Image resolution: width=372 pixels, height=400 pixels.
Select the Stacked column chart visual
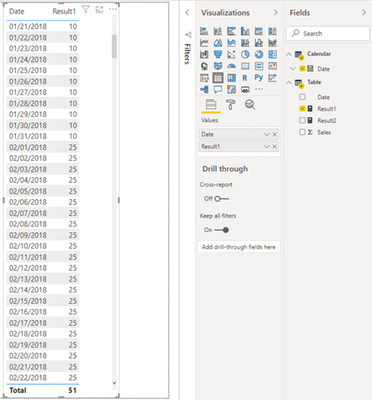click(x=218, y=31)
